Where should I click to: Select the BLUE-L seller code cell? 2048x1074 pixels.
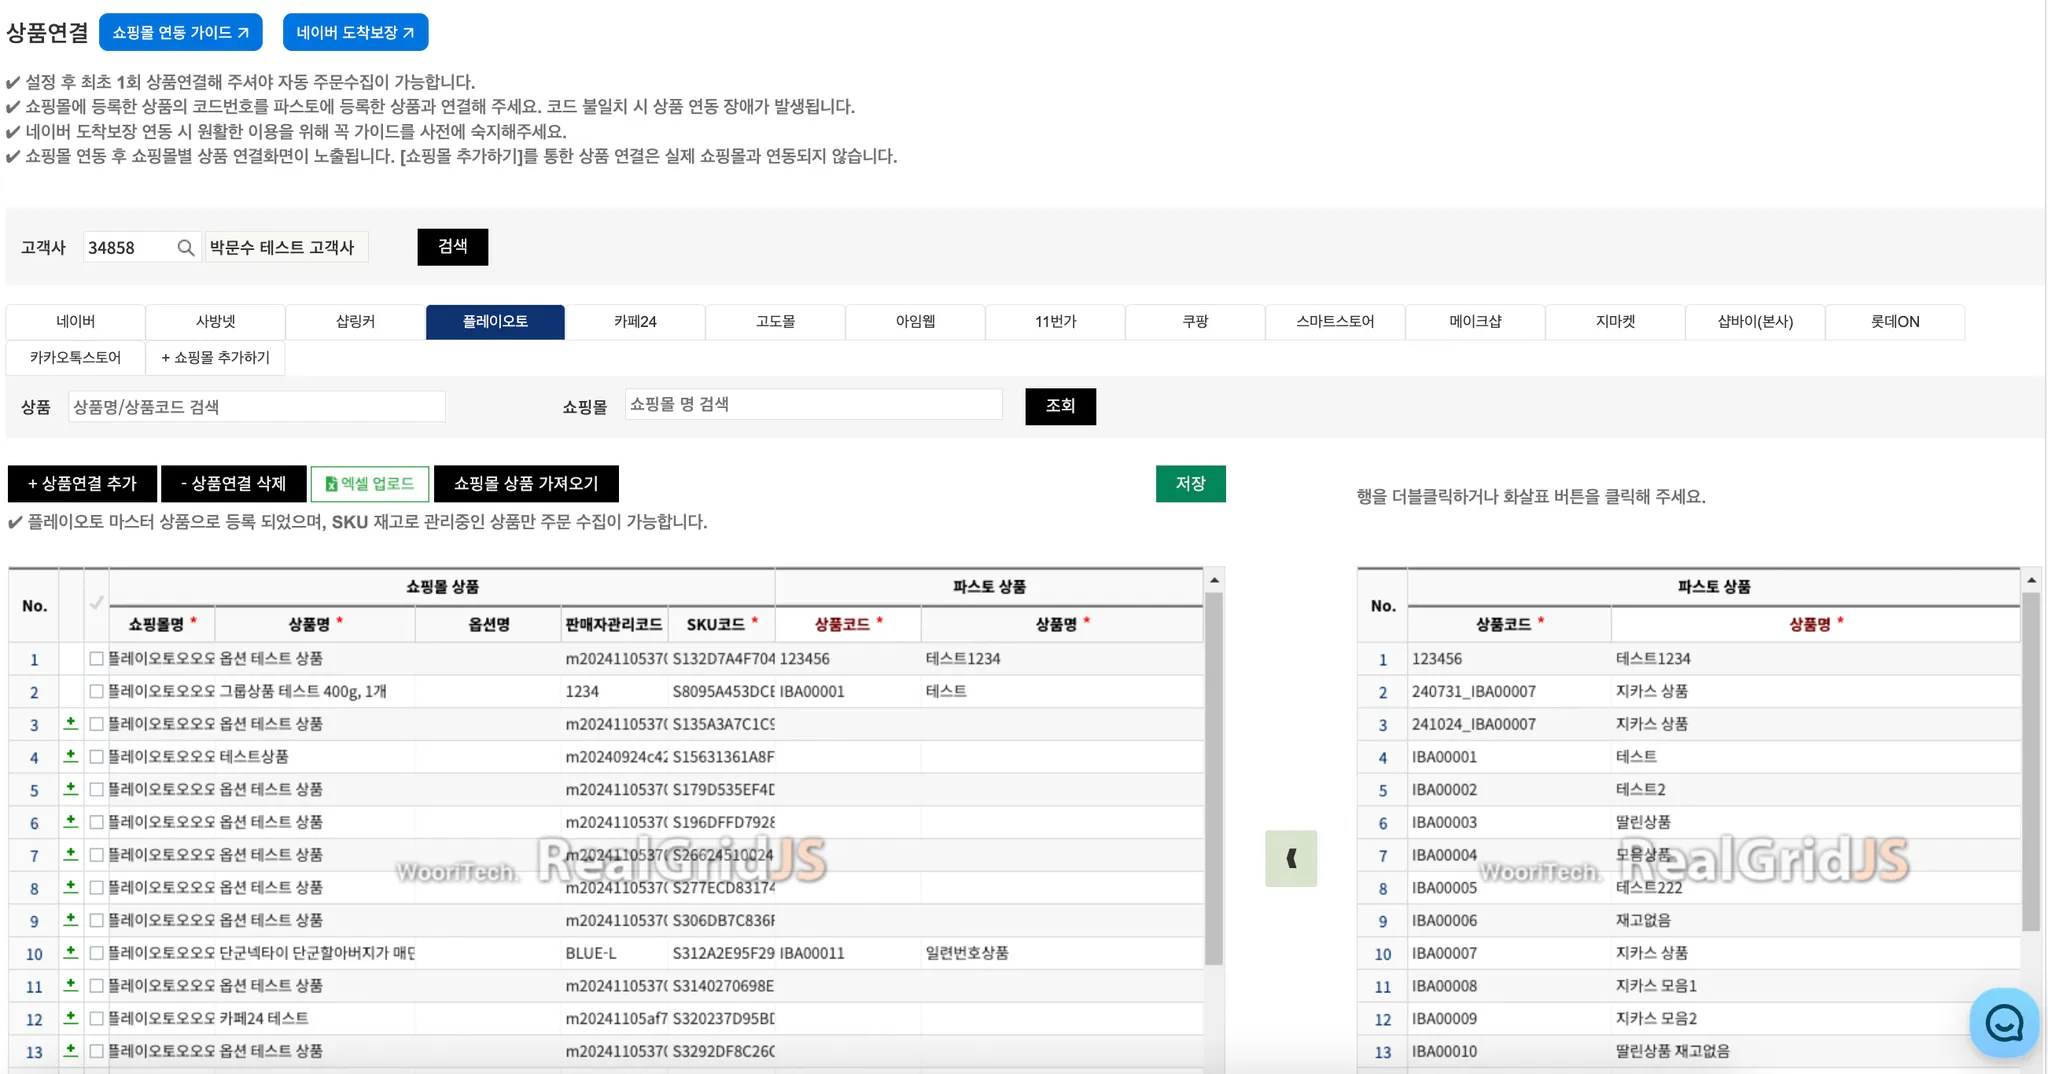tap(616, 953)
